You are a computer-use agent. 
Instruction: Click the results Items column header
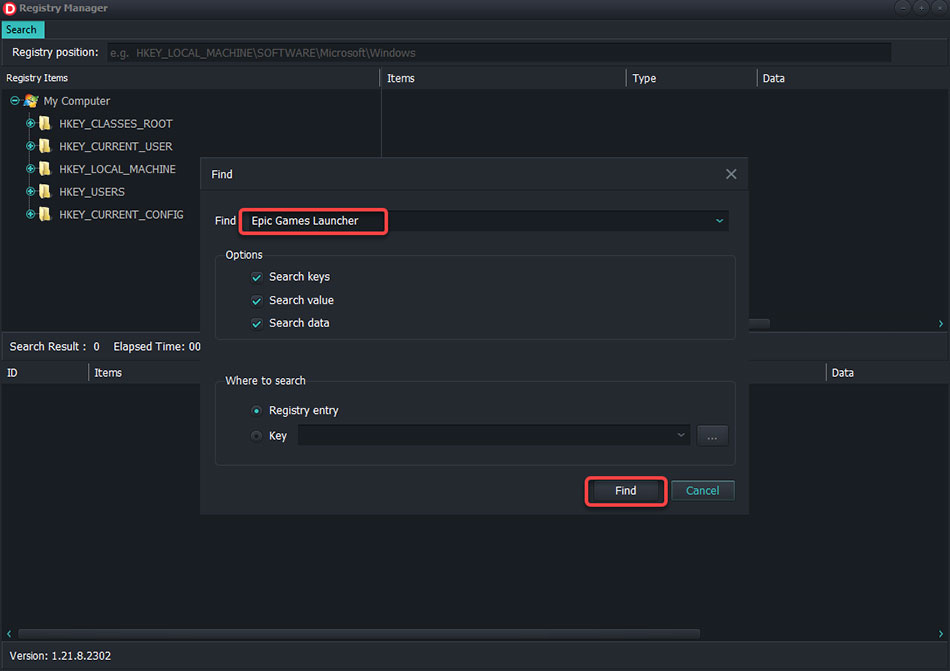coord(108,372)
